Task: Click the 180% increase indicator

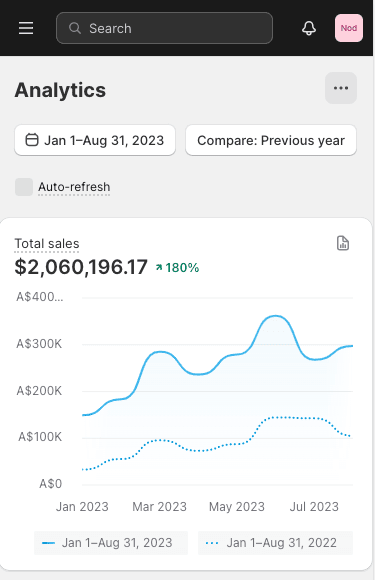Action: point(178,267)
